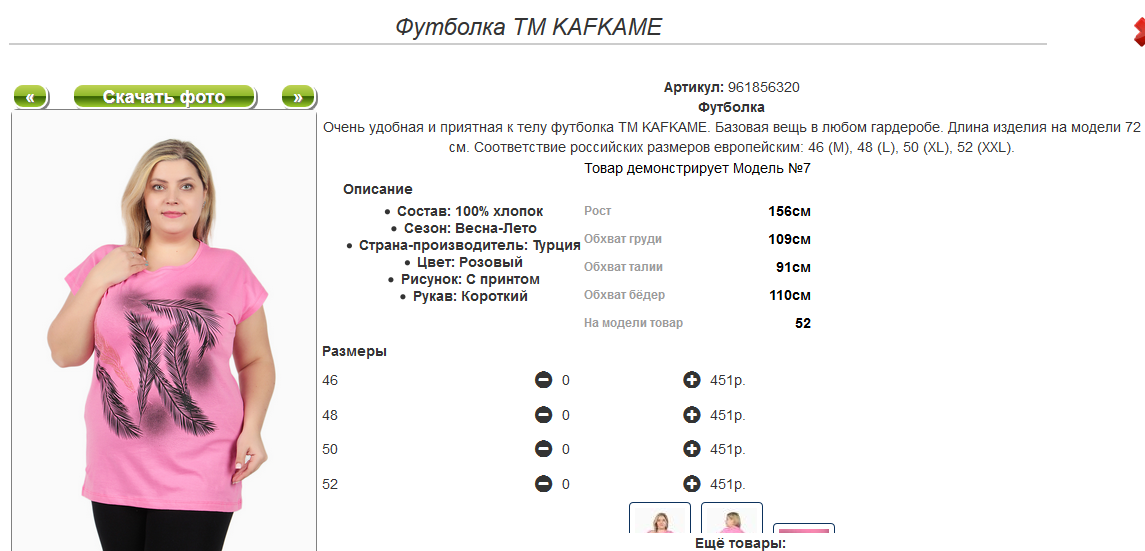Remove one item of size 50
Image resolution: width=1145 pixels, height=551 pixels.
(543, 449)
